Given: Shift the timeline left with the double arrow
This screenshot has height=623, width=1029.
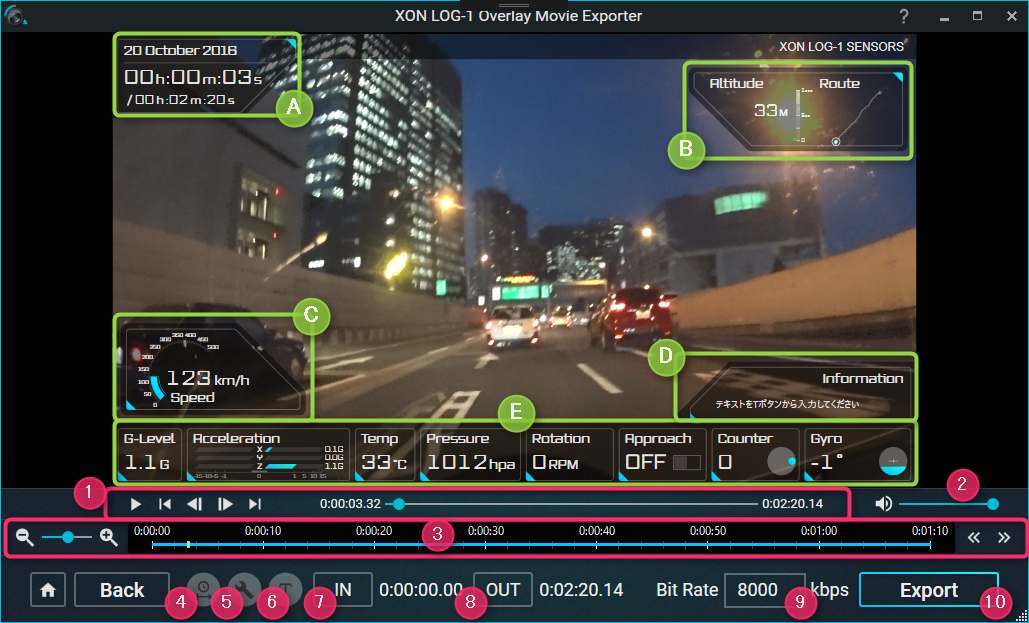Looking at the screenshot, I should click(974, 538).
